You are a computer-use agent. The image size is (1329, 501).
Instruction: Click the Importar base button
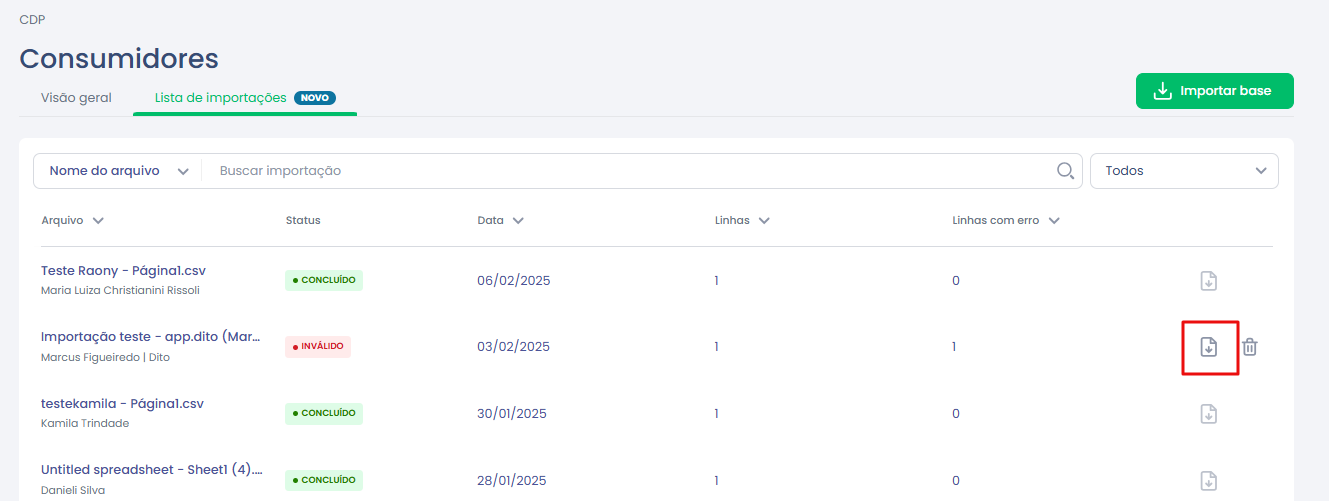coord(1215,91)
